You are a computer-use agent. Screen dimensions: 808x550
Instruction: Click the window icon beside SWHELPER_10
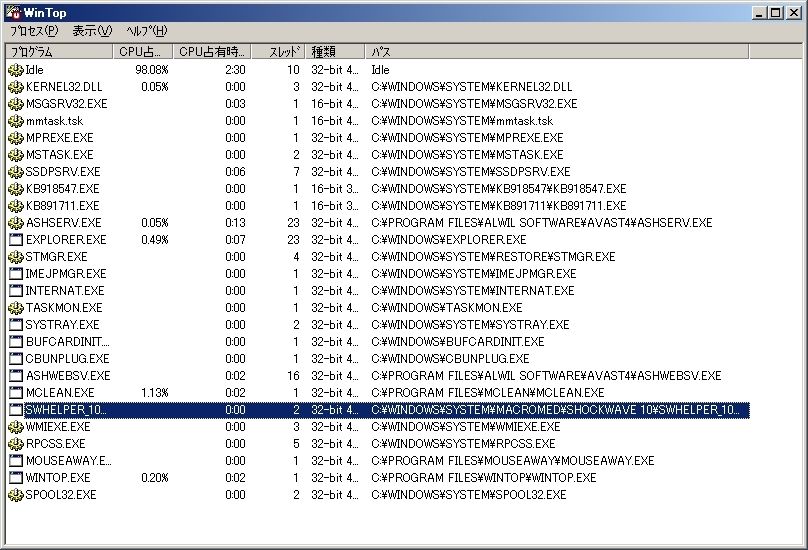point(16,410)
